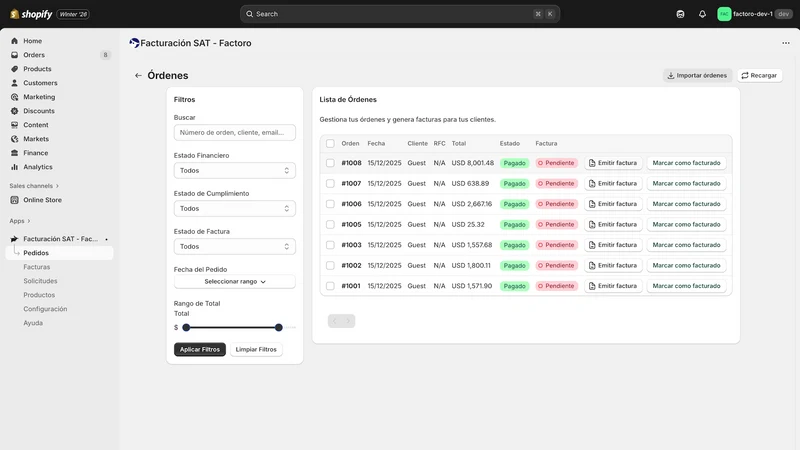Check the box for order #1002
Viewport: 800px width, 450px height.
tap(330, 265)
